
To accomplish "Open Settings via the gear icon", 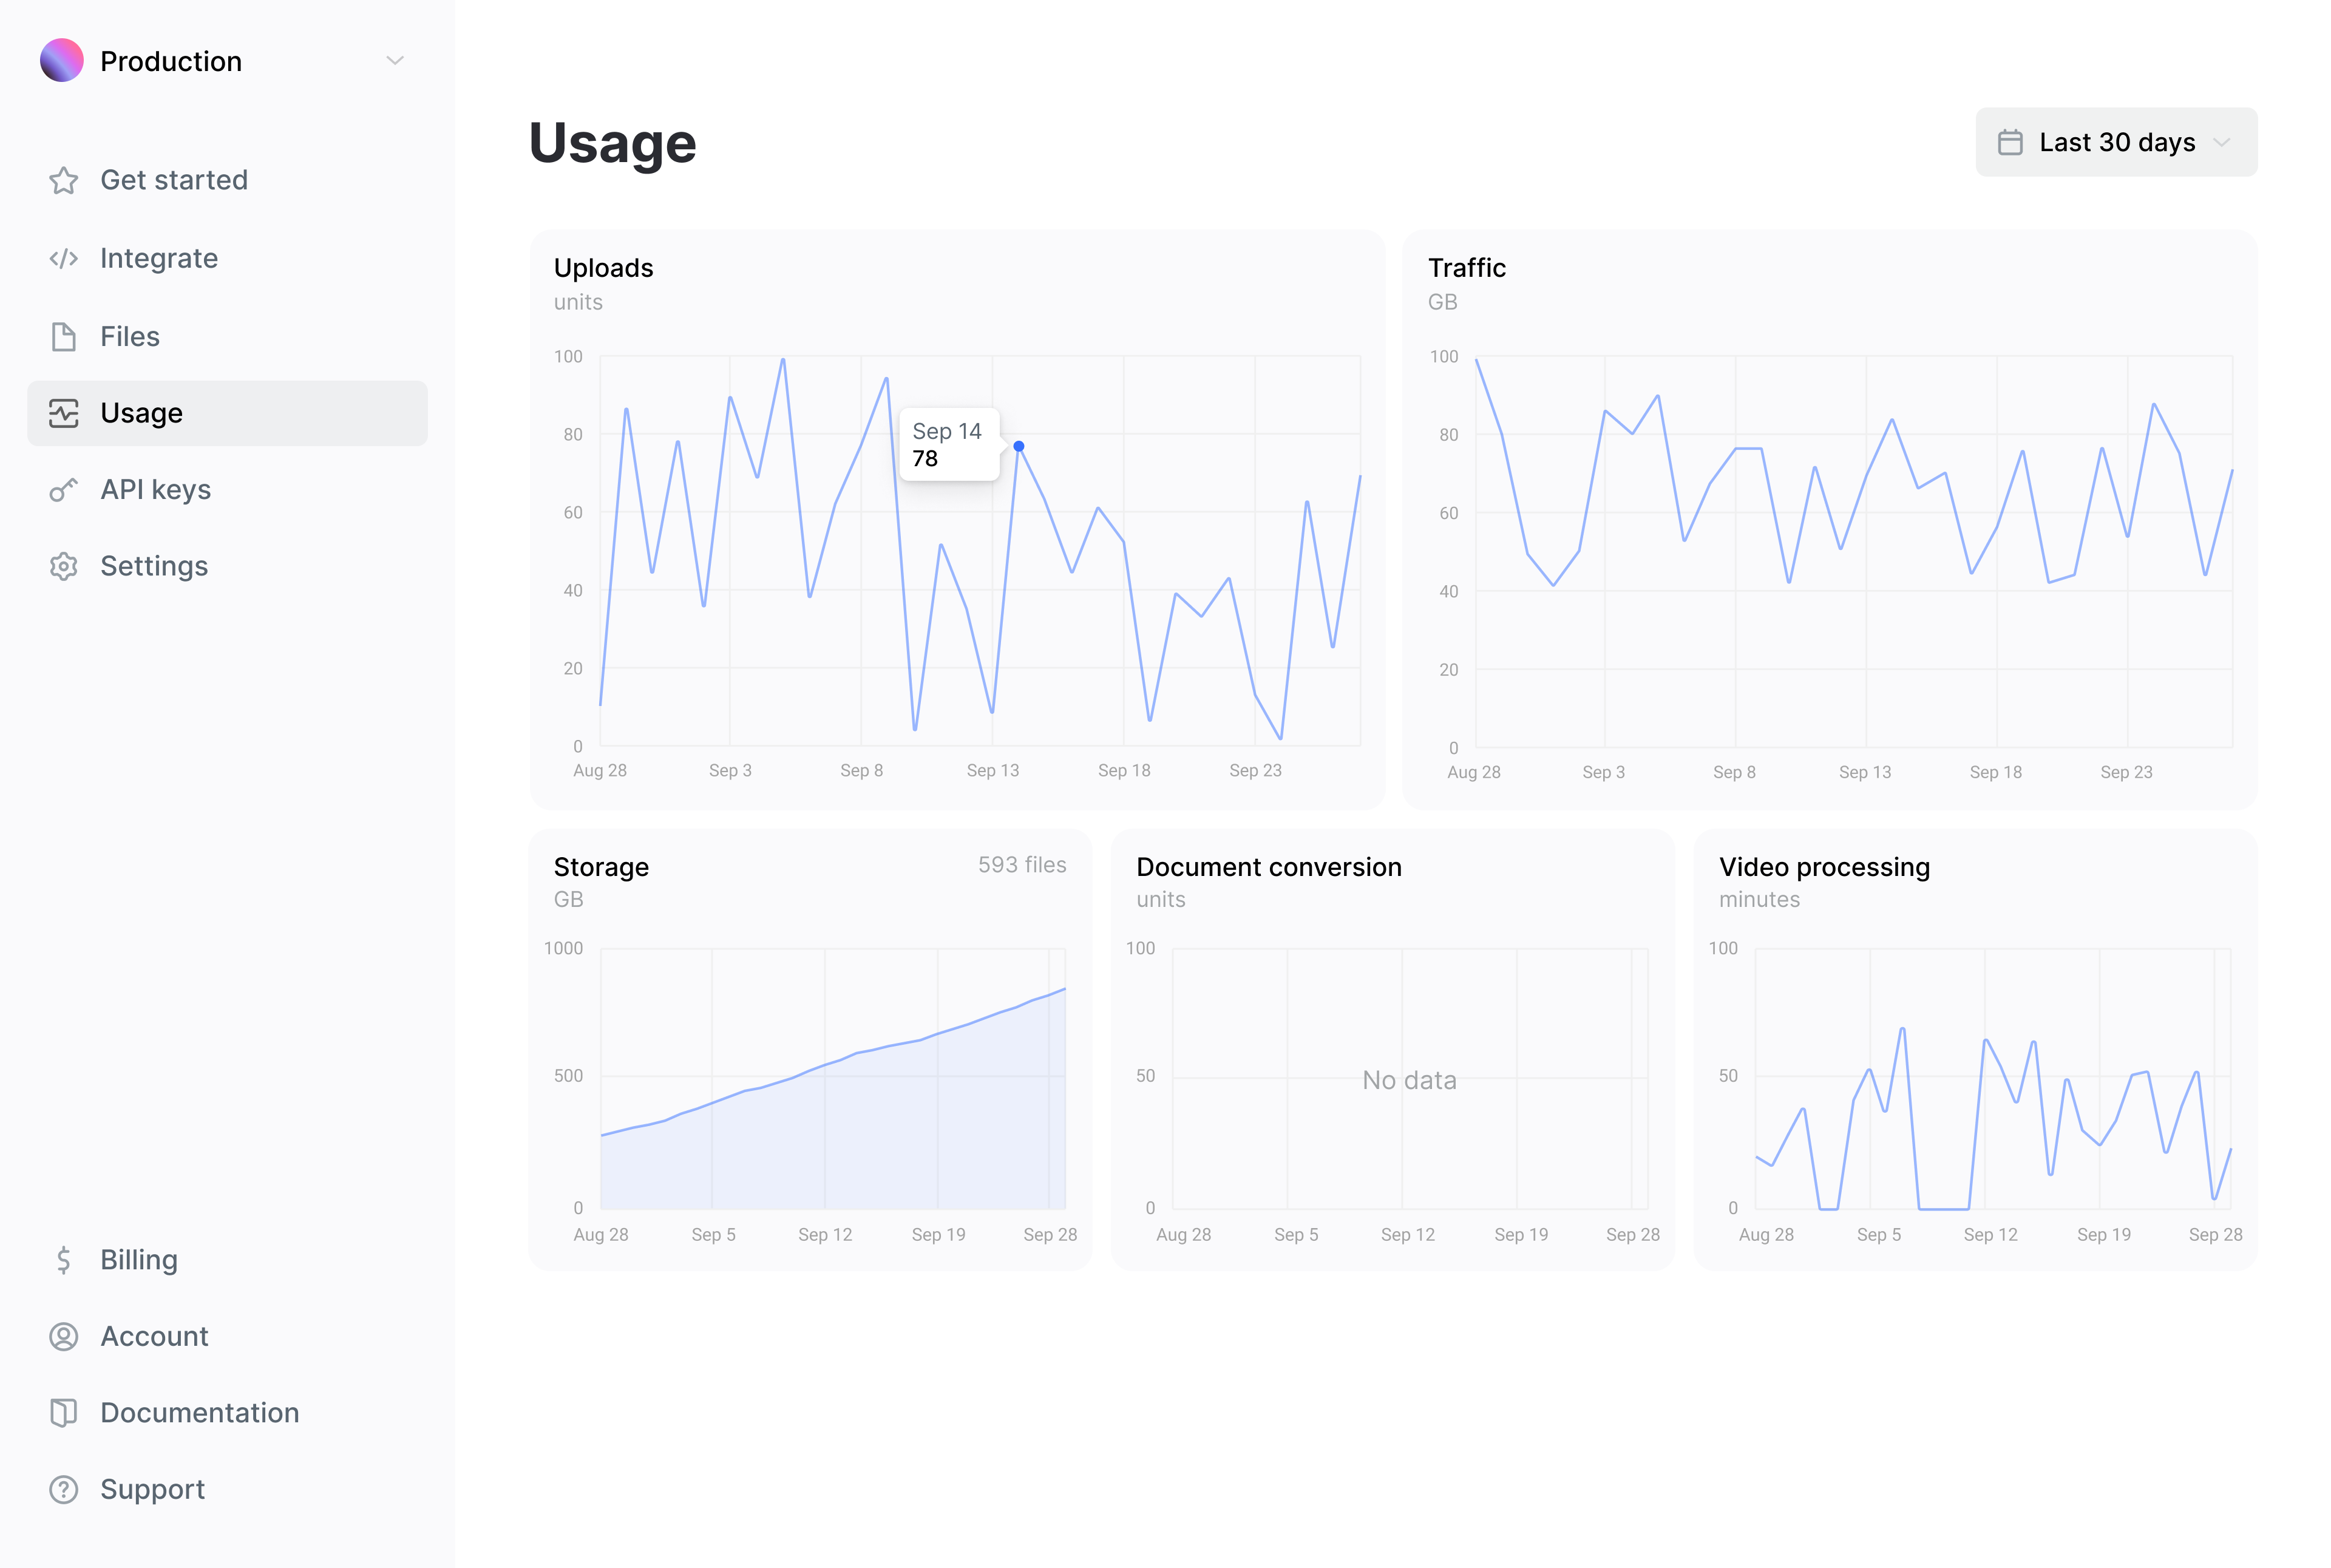I will point(63,566).
